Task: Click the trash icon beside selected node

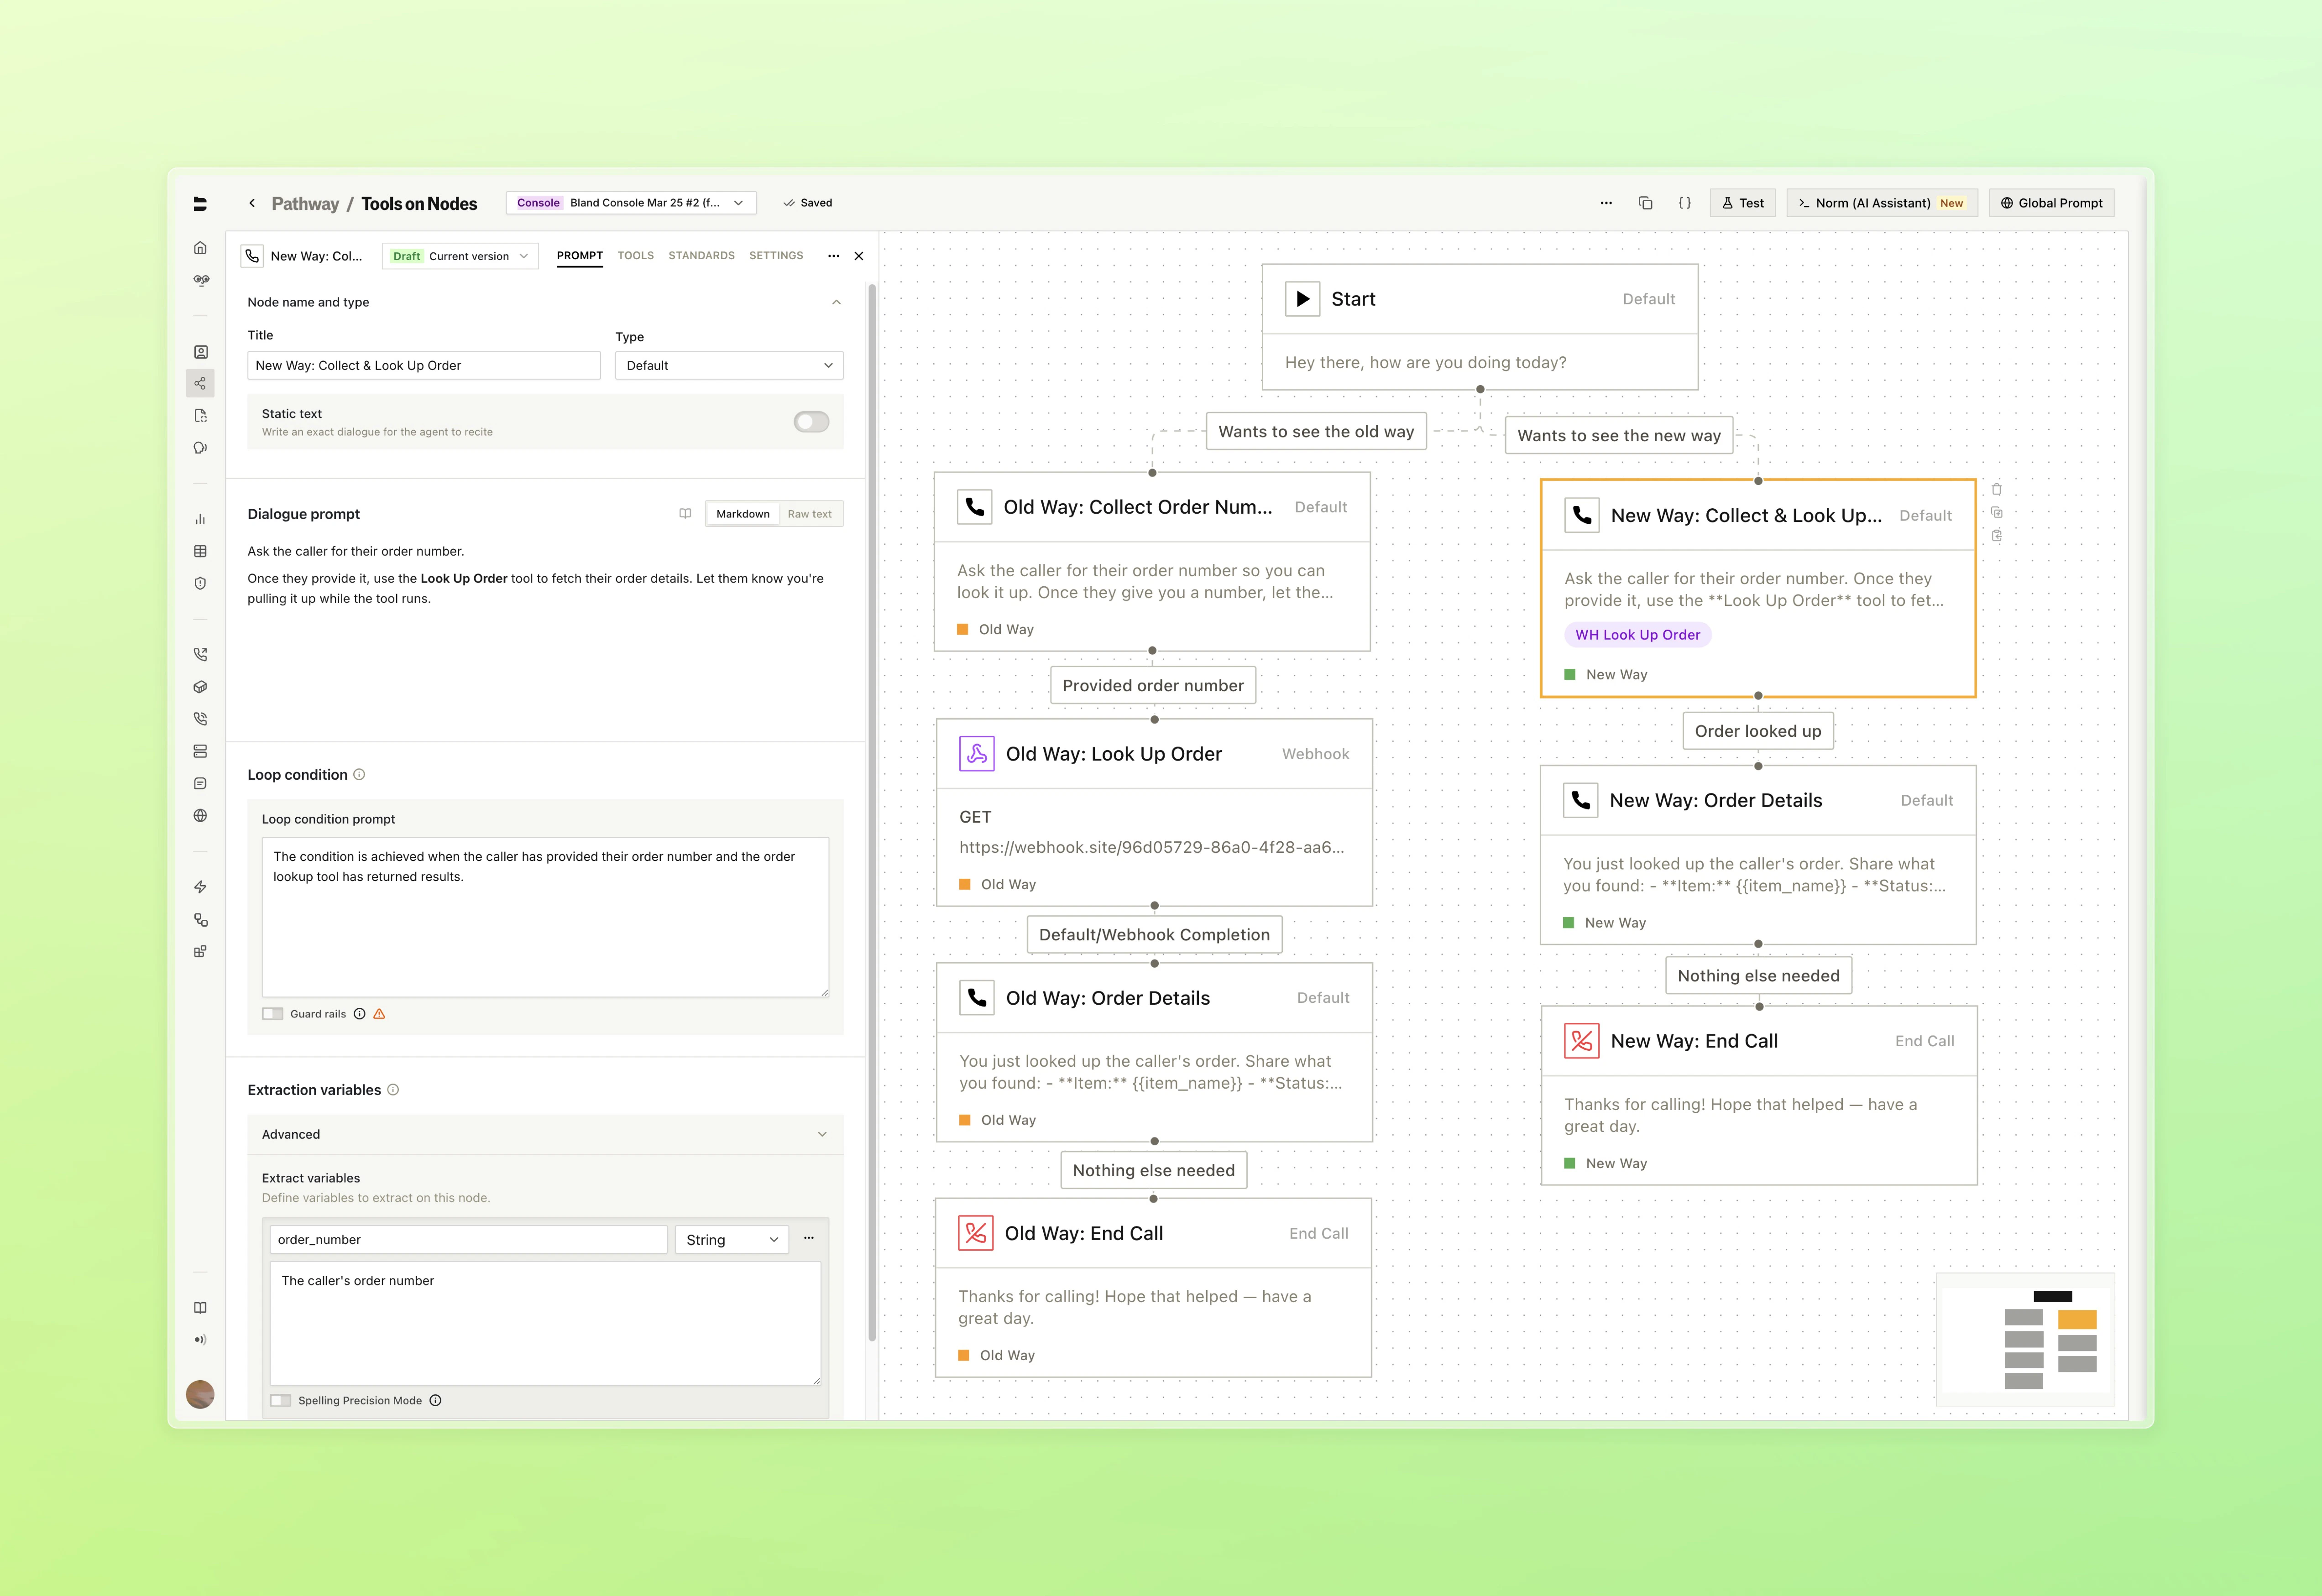Action: point(1996,490)
